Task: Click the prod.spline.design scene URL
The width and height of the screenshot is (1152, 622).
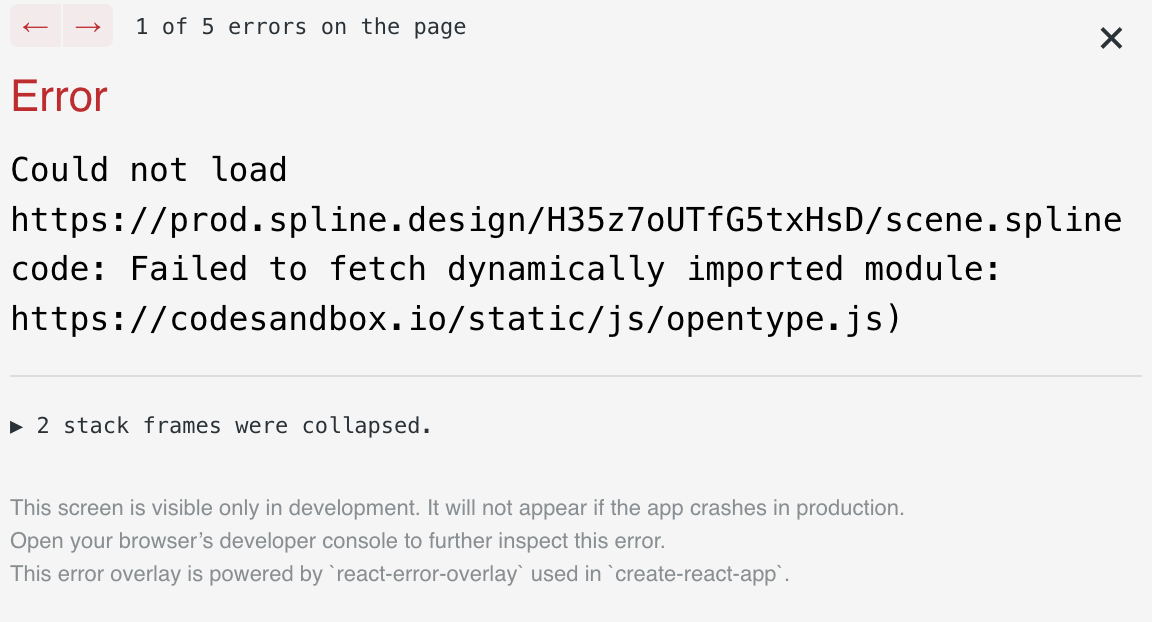Action: coord(566,219)
